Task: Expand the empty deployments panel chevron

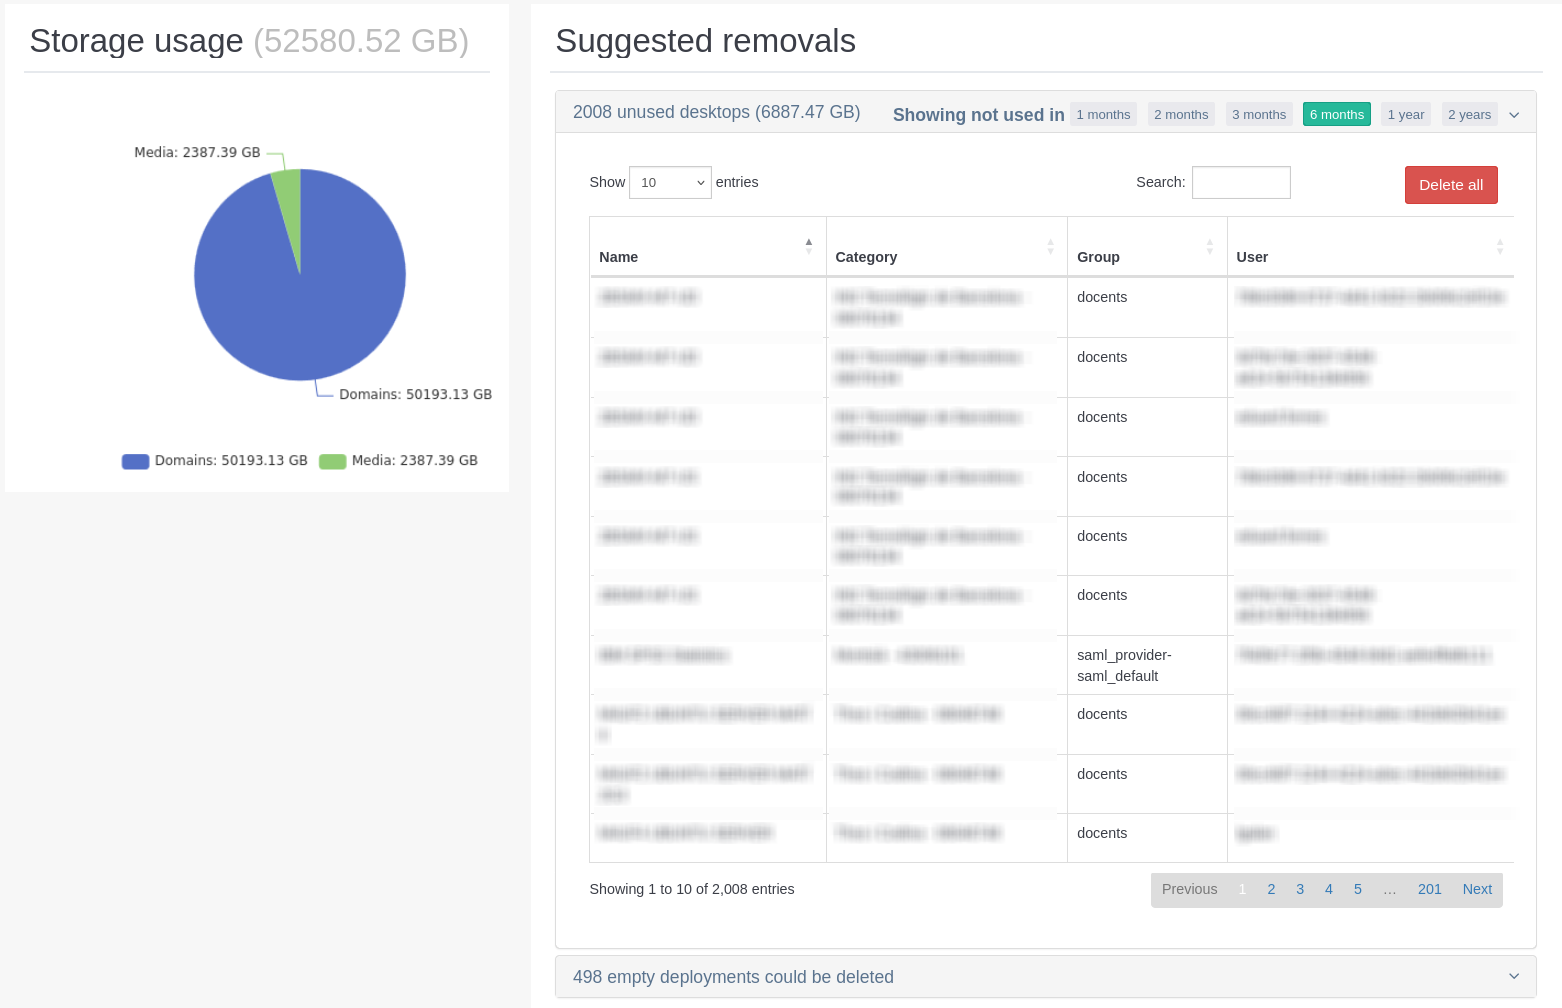Action: click(x=1514, y=977)
